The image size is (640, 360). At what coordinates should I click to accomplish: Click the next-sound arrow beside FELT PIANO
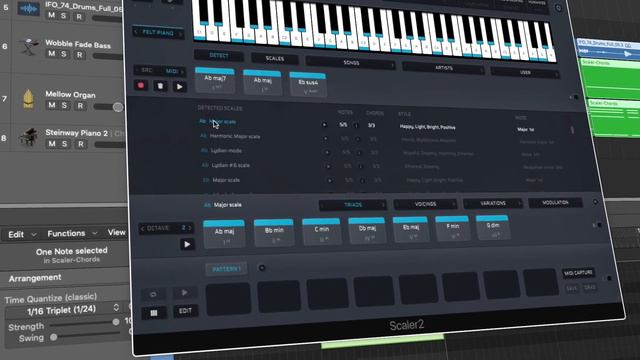[x=180, y=34]
